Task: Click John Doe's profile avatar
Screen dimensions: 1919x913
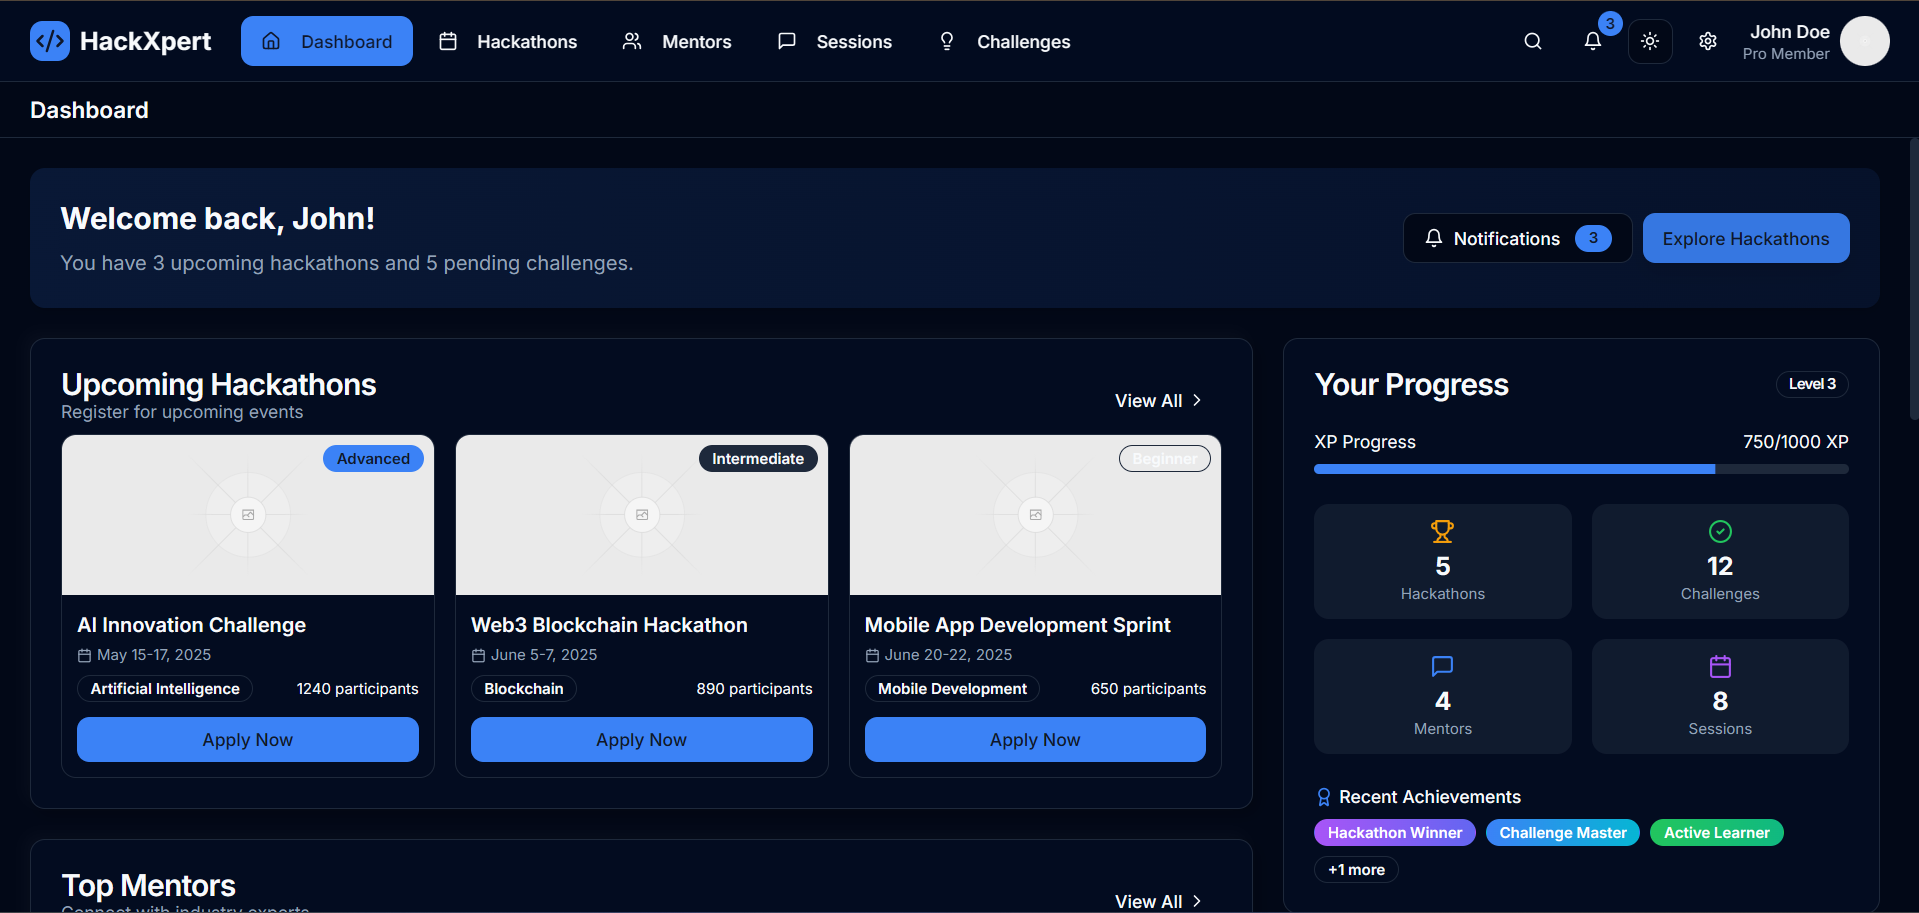Action: (x=1864, y=41)
